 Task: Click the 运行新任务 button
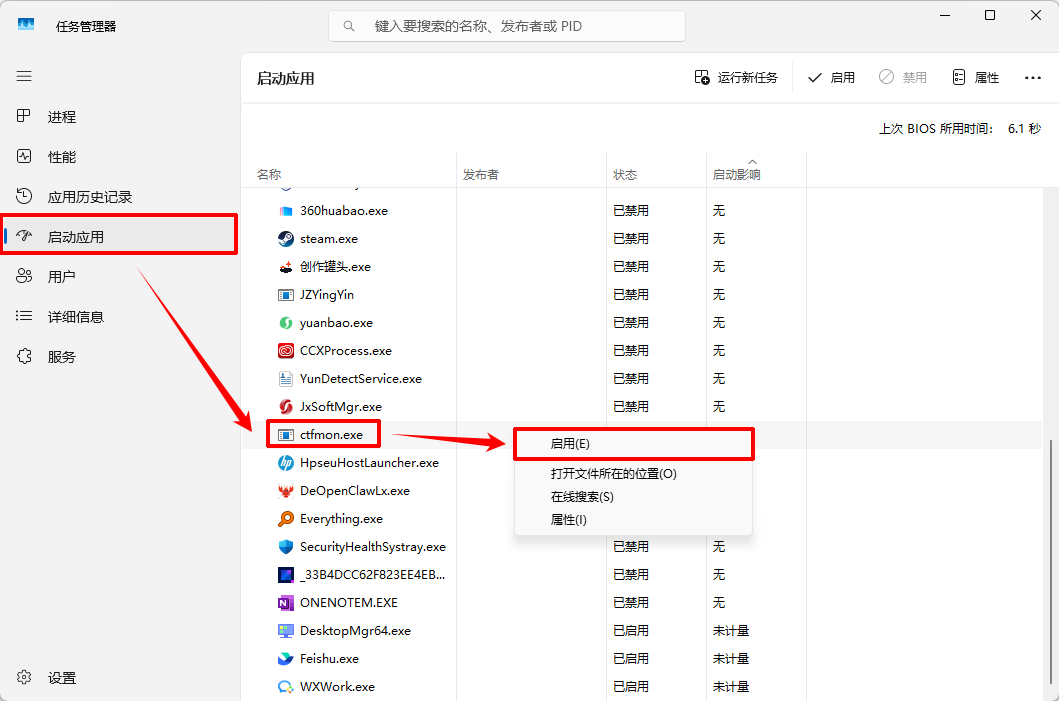(736, 78)
